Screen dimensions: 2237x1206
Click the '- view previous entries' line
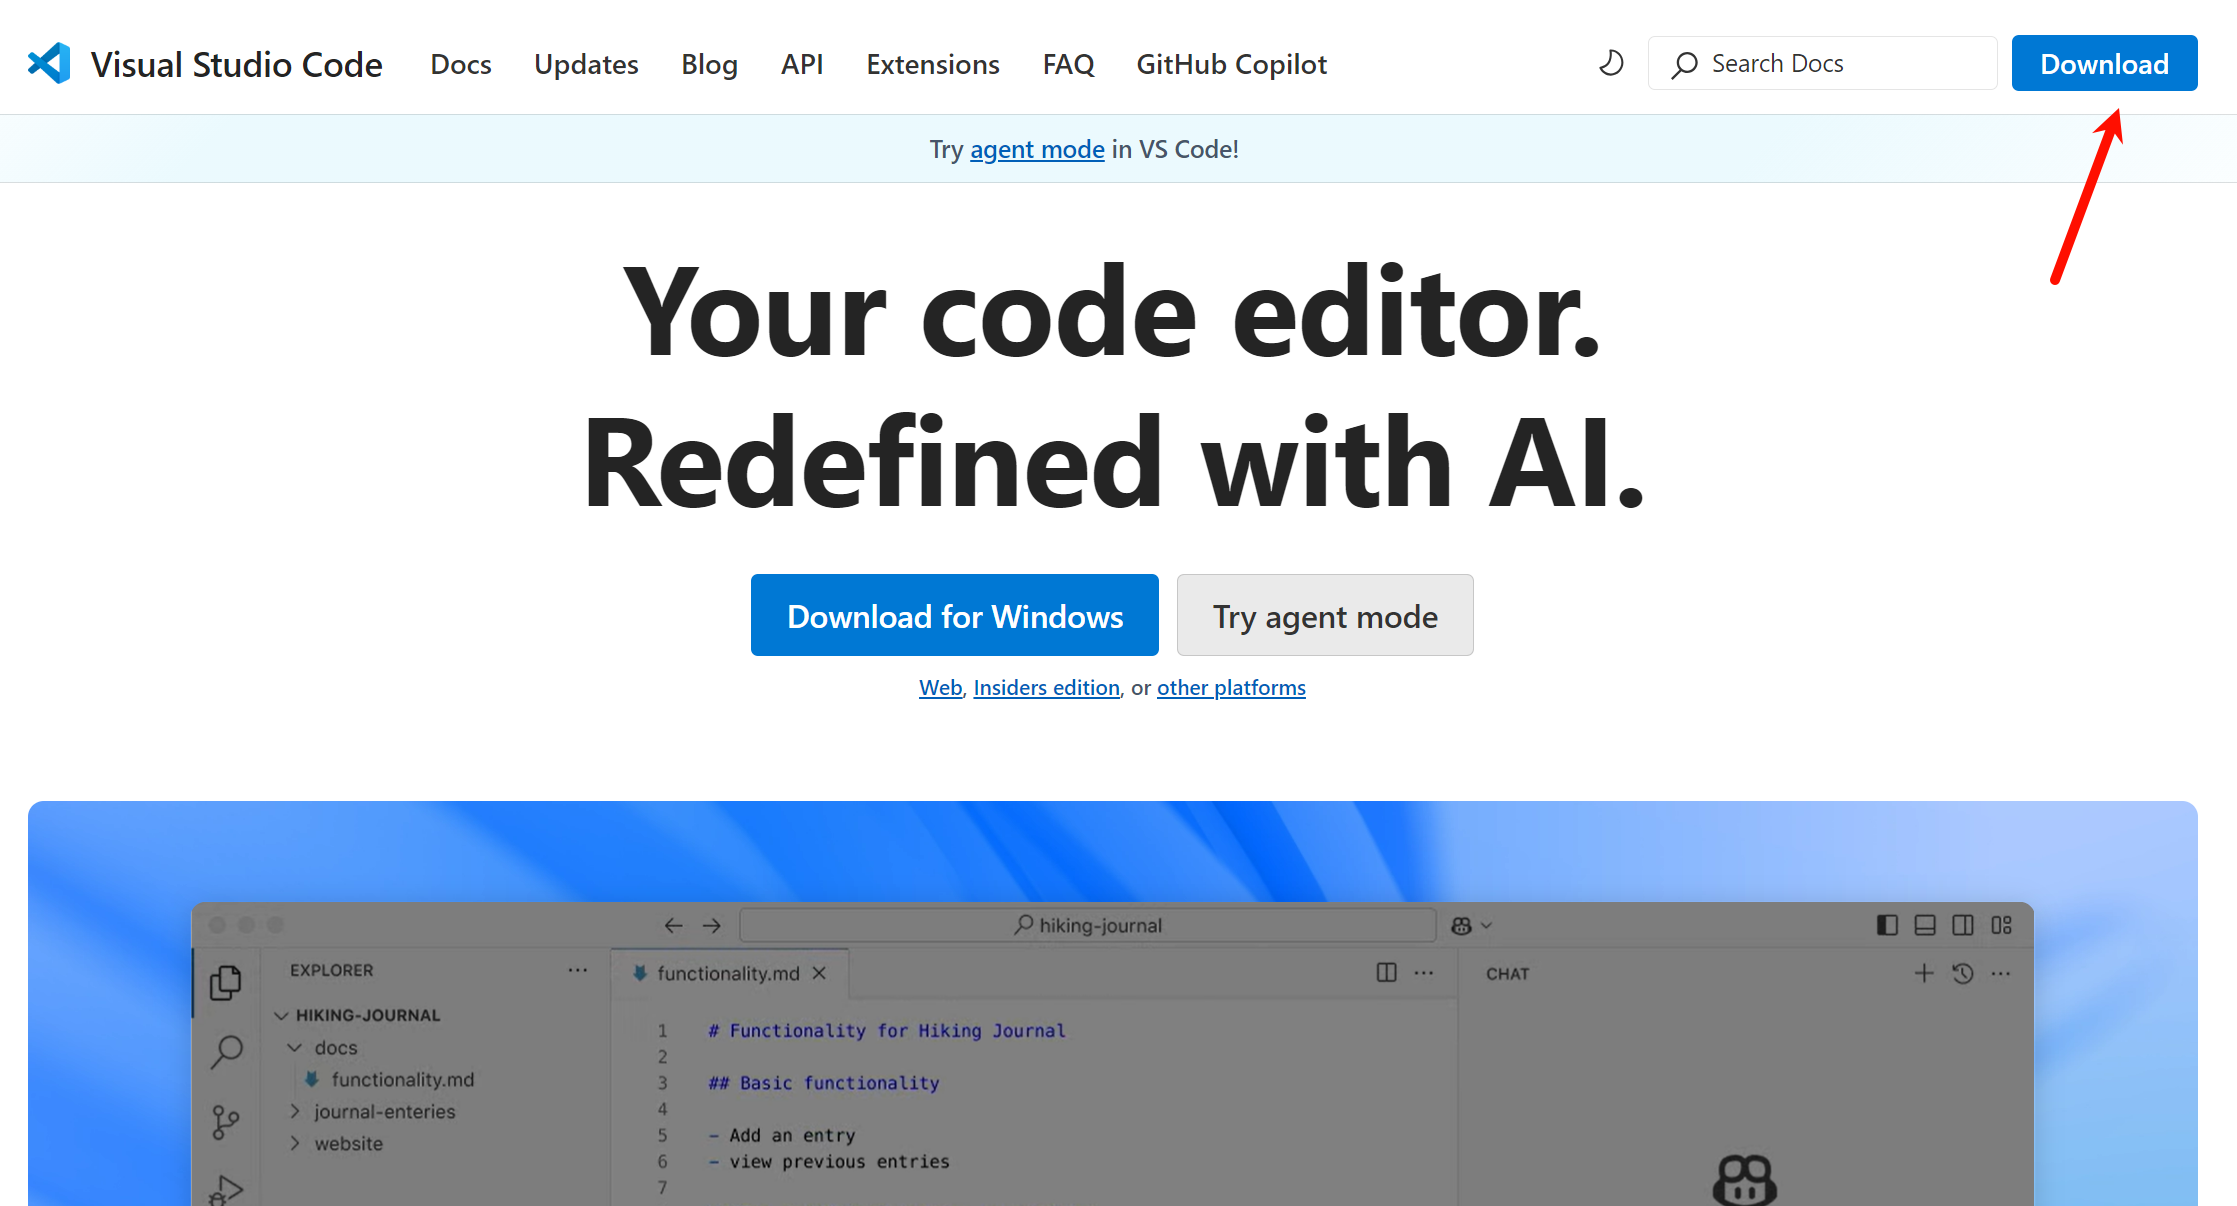[829, 1161]
